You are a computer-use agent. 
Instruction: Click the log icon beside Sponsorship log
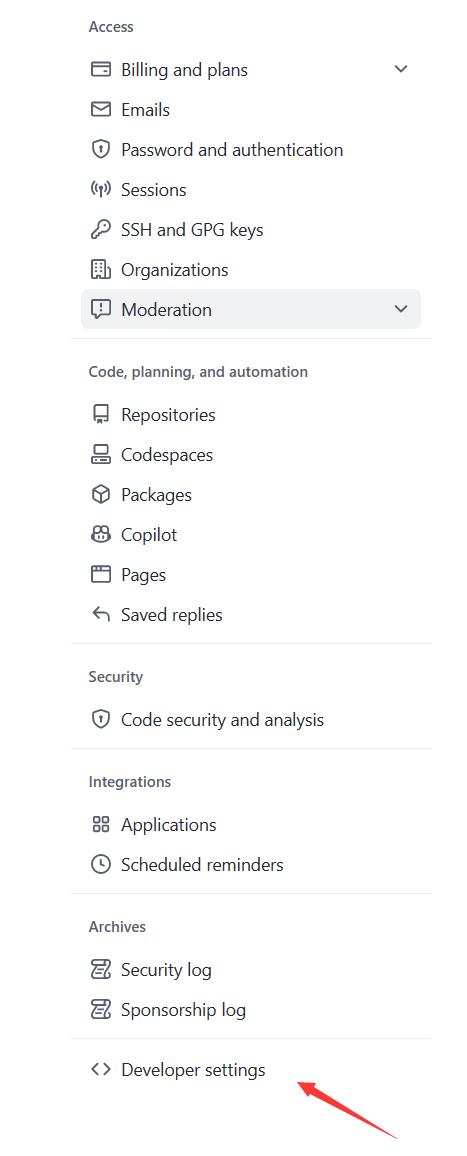(100, 1009)
